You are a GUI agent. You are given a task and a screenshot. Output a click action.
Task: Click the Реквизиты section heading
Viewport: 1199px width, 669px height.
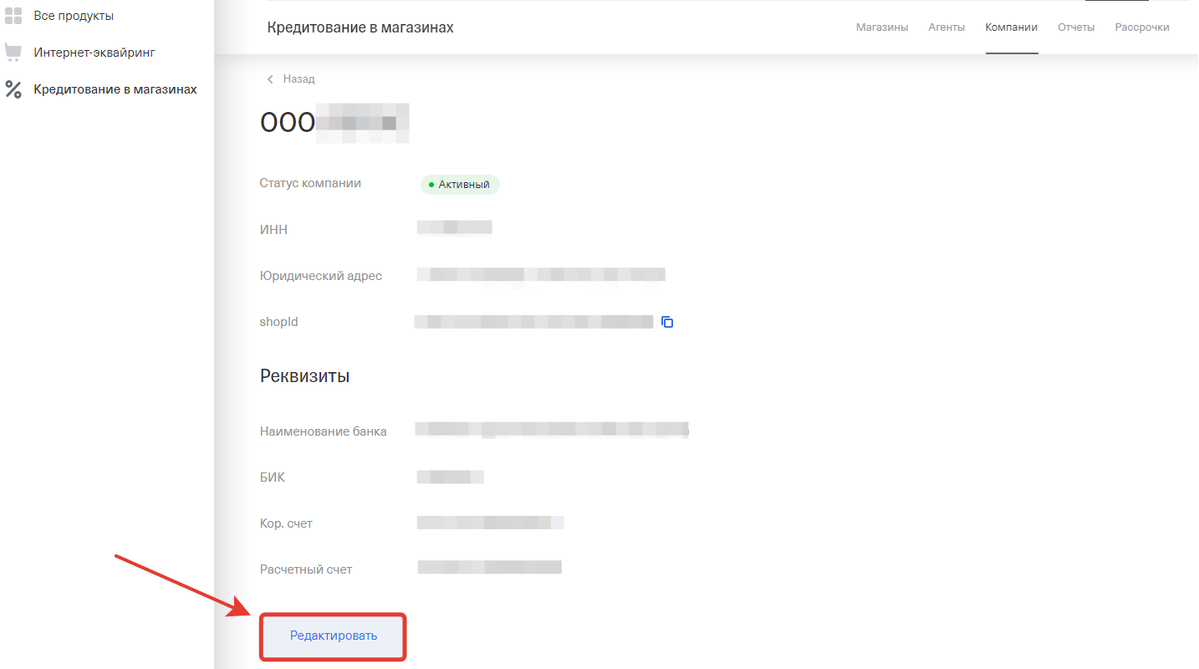point(304,376)
